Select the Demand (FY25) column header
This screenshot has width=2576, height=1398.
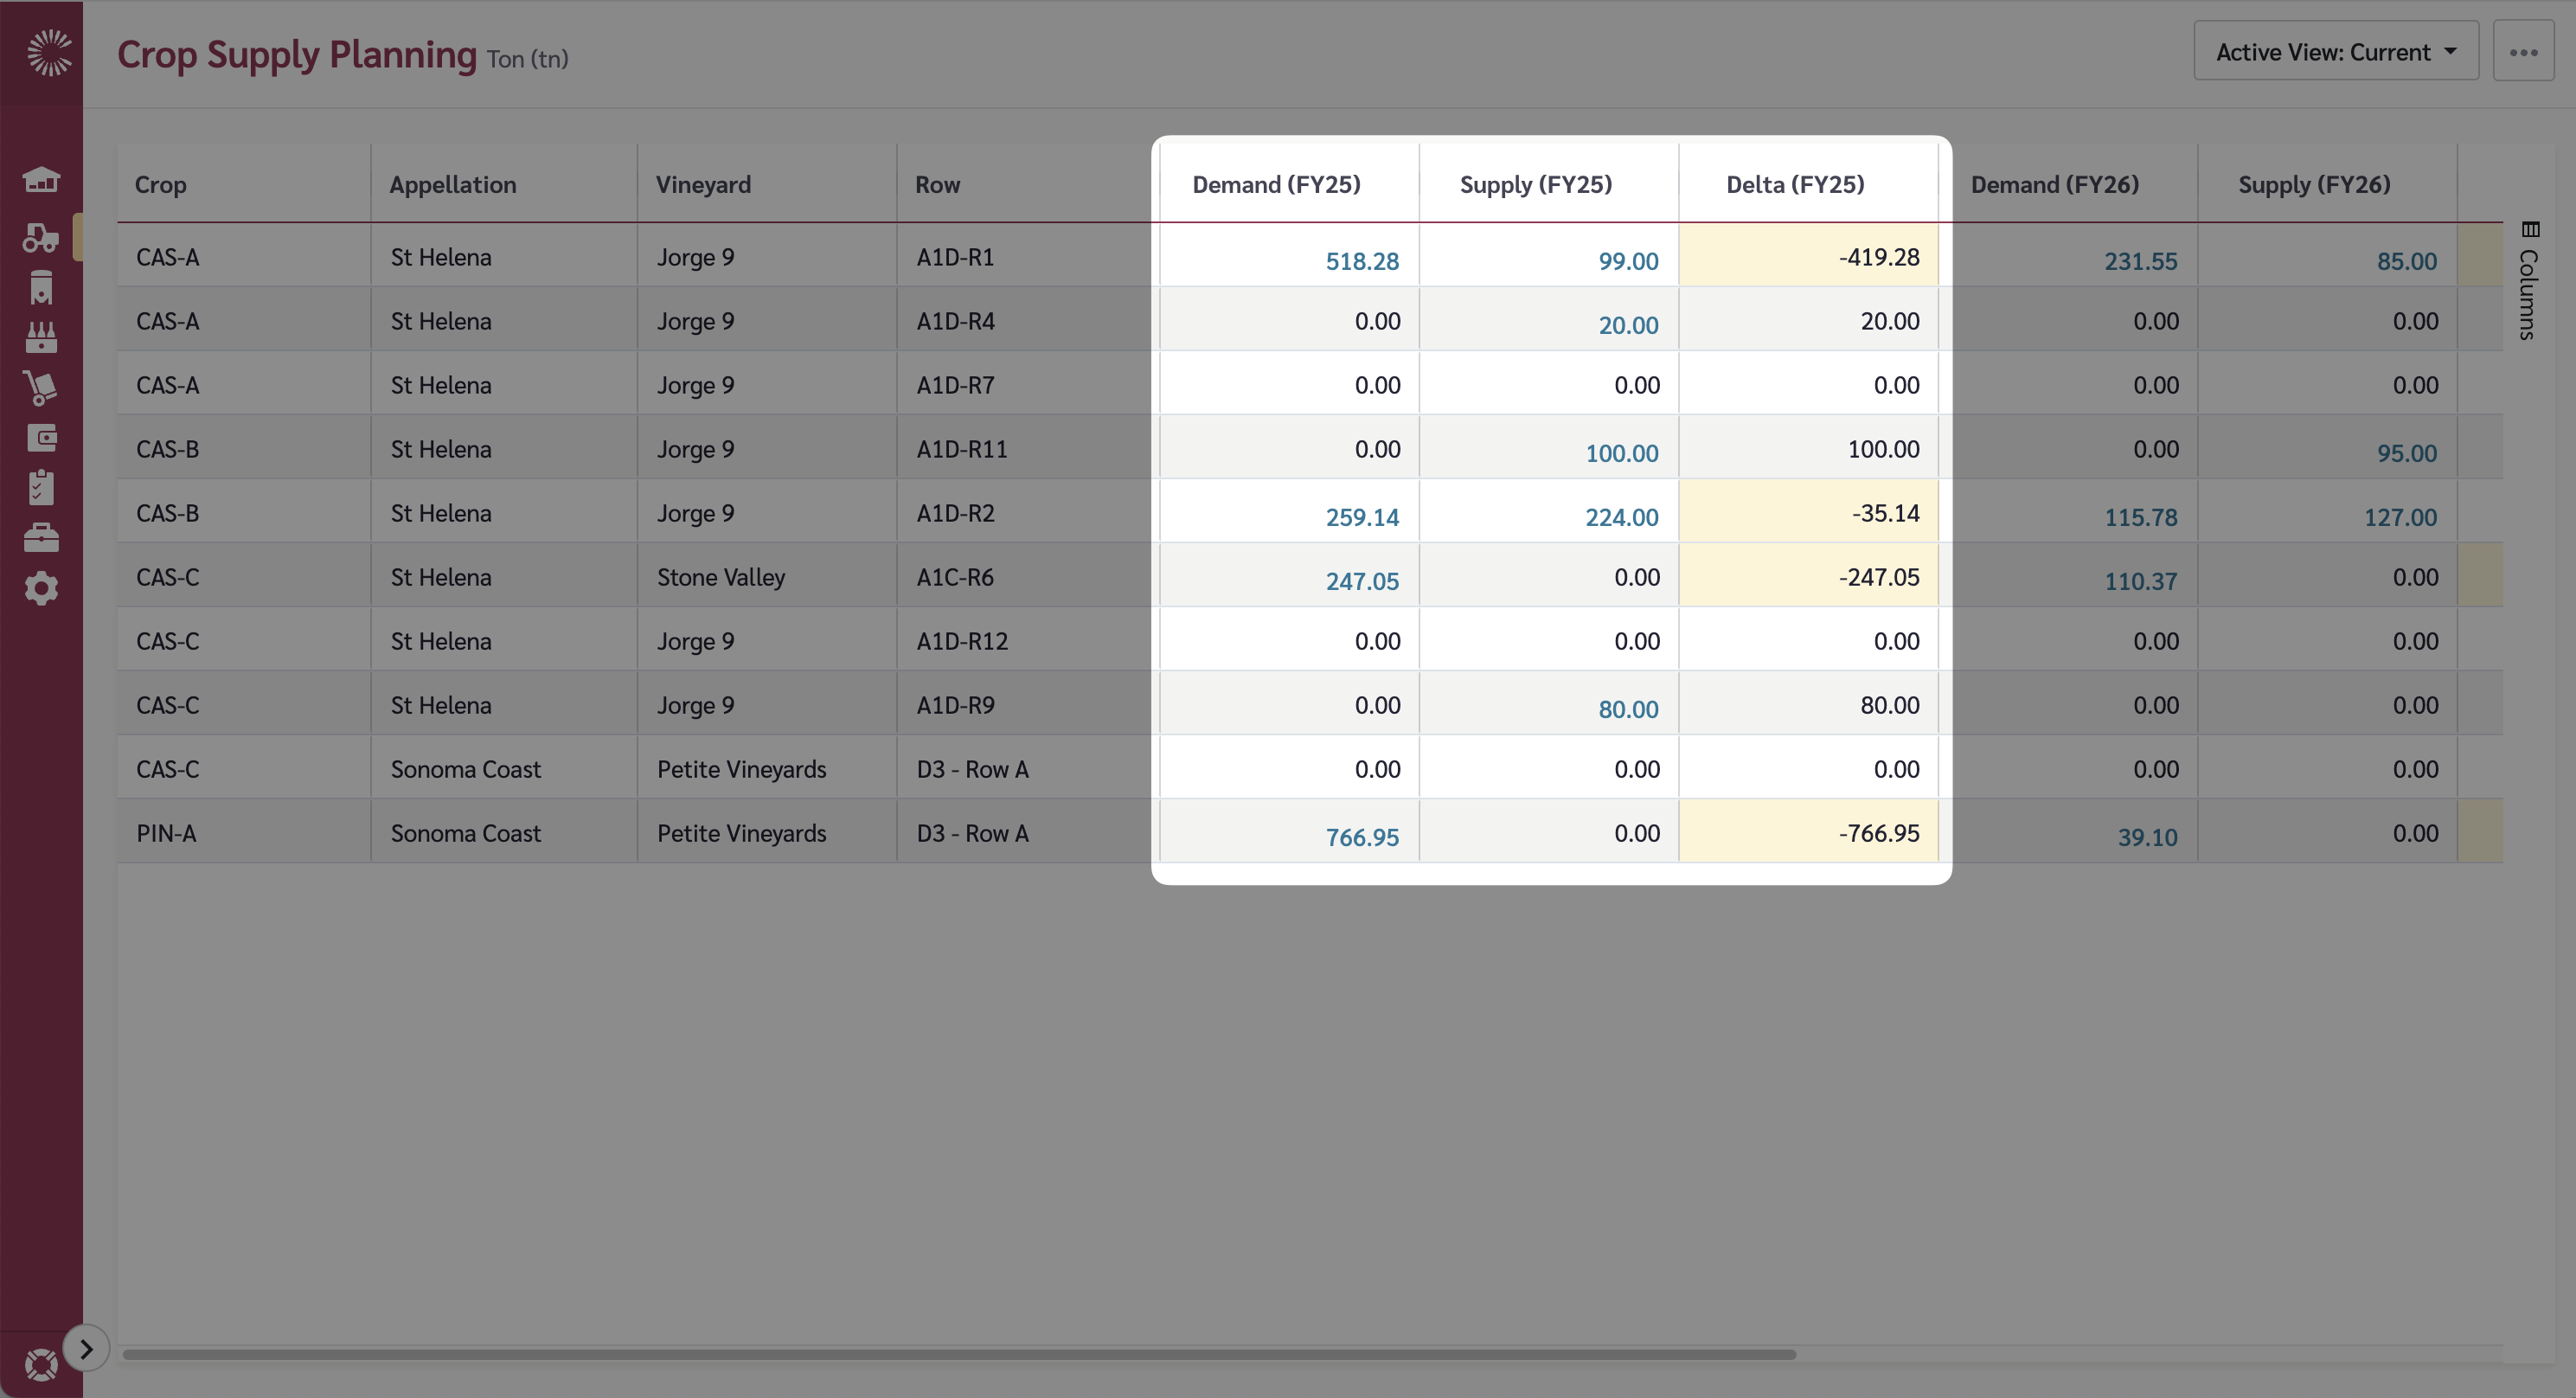click(x=1276, y=184)
